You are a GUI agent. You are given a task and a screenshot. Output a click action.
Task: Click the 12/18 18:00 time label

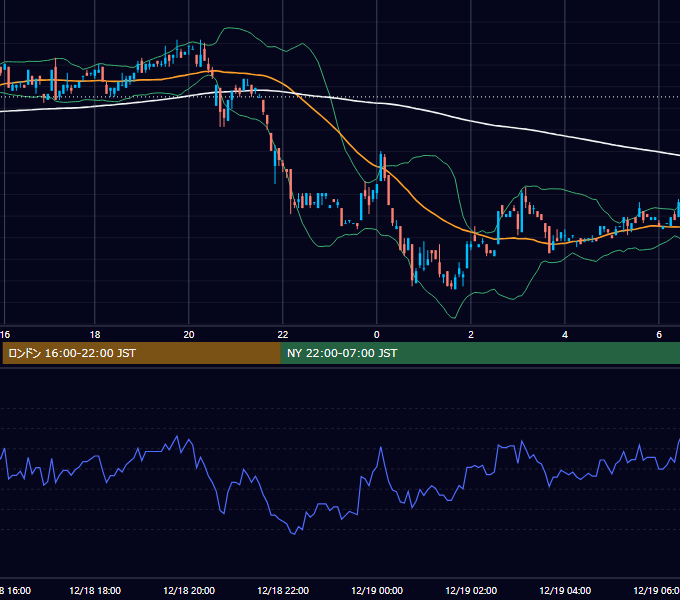pyautogui.click(x=95, y=591)
